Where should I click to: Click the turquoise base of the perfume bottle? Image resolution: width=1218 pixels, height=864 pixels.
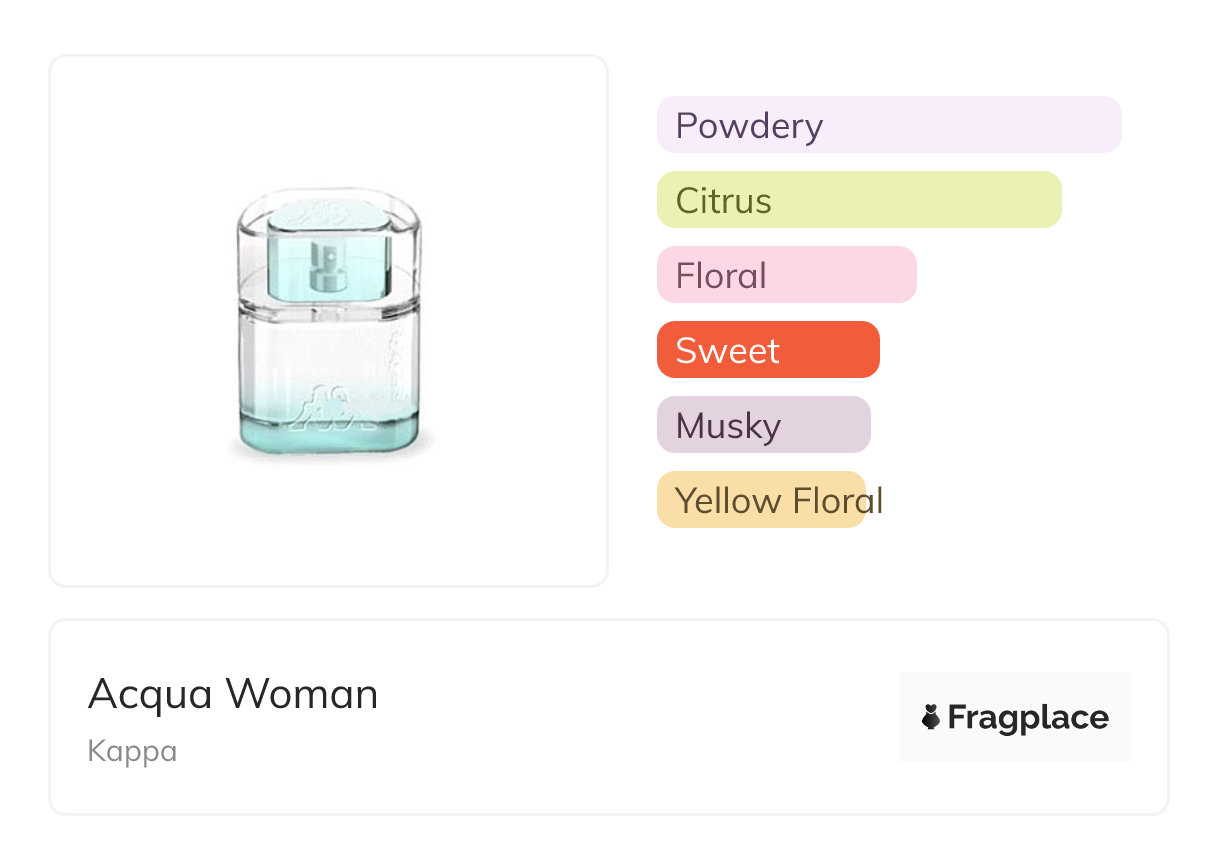[330, 436]
